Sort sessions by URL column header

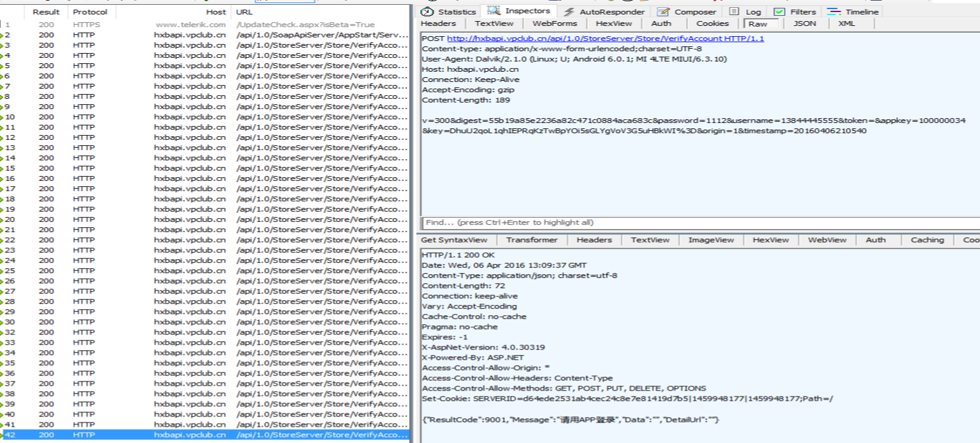244,12
